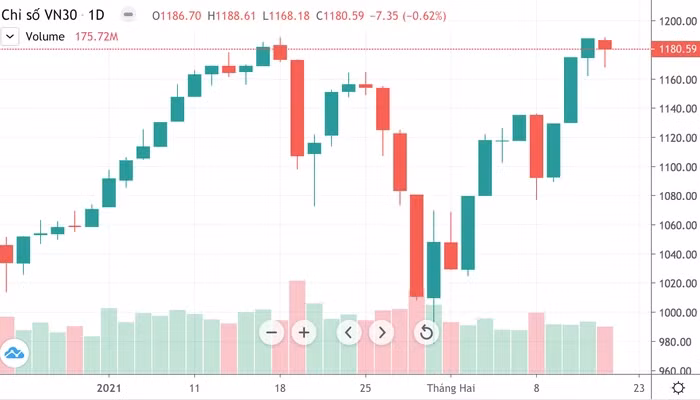Screen dimensions: 700x400
Task: Click the 2021 label on time axis
Action: click(x=110, y=386)
